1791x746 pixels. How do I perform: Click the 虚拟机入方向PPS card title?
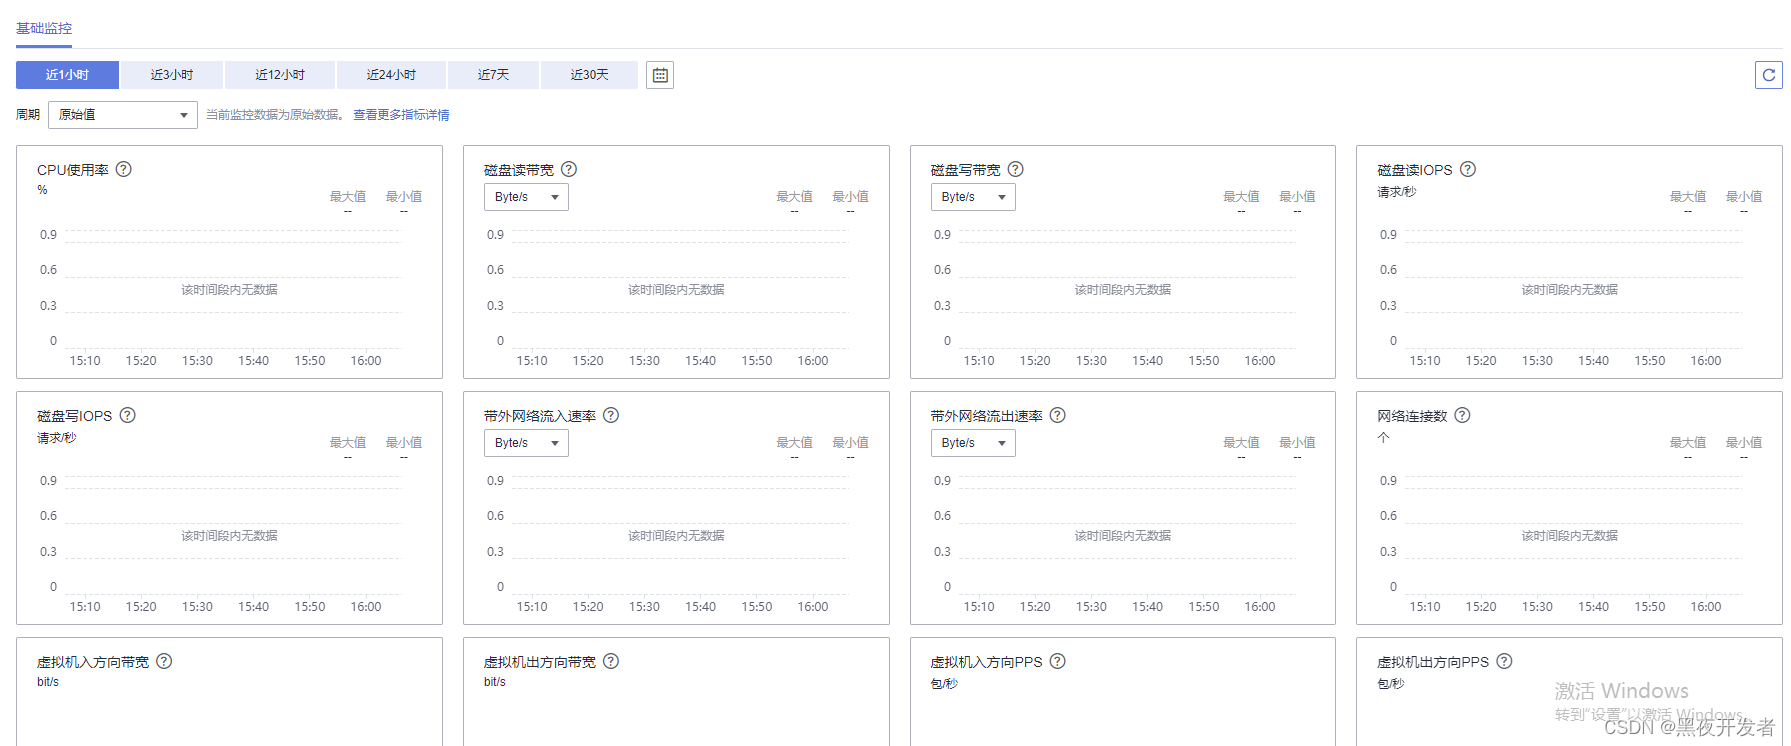click(987, 662)
